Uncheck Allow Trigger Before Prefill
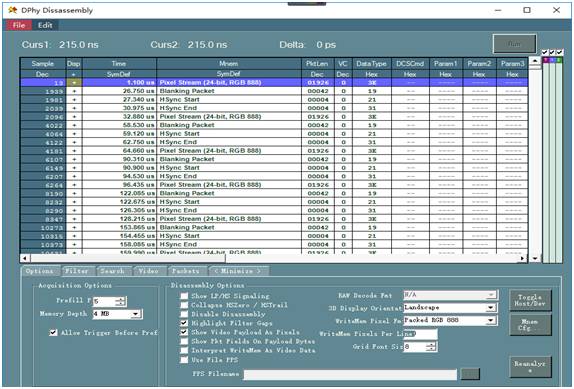The width and height of the screenshot is (574, 389). [x=53, y=333]
